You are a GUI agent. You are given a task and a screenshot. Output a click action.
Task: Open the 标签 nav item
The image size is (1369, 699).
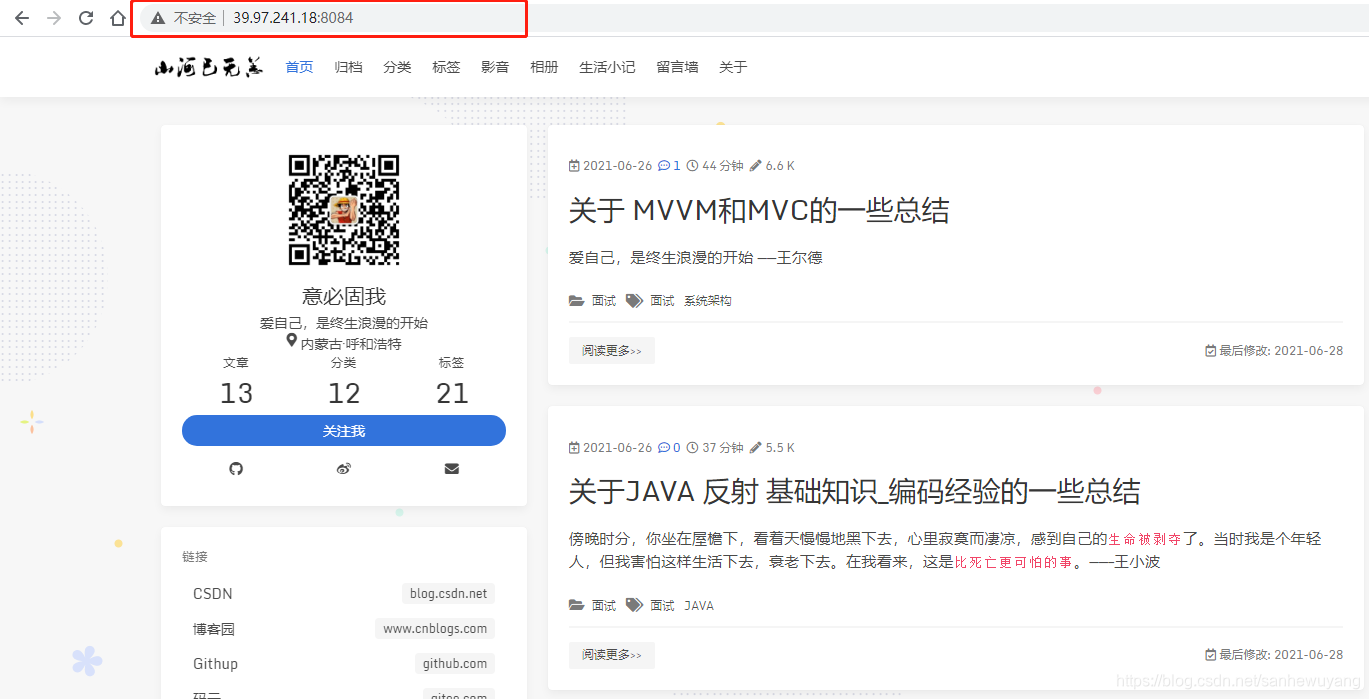pos(446,67)
